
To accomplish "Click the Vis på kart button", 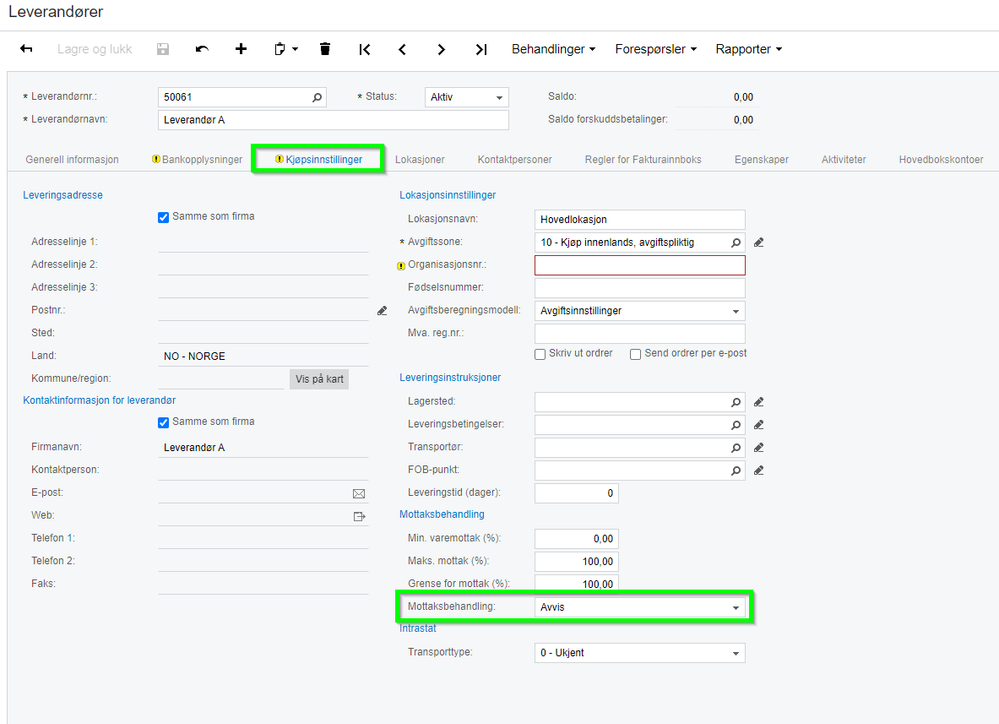I will (319, 379).
